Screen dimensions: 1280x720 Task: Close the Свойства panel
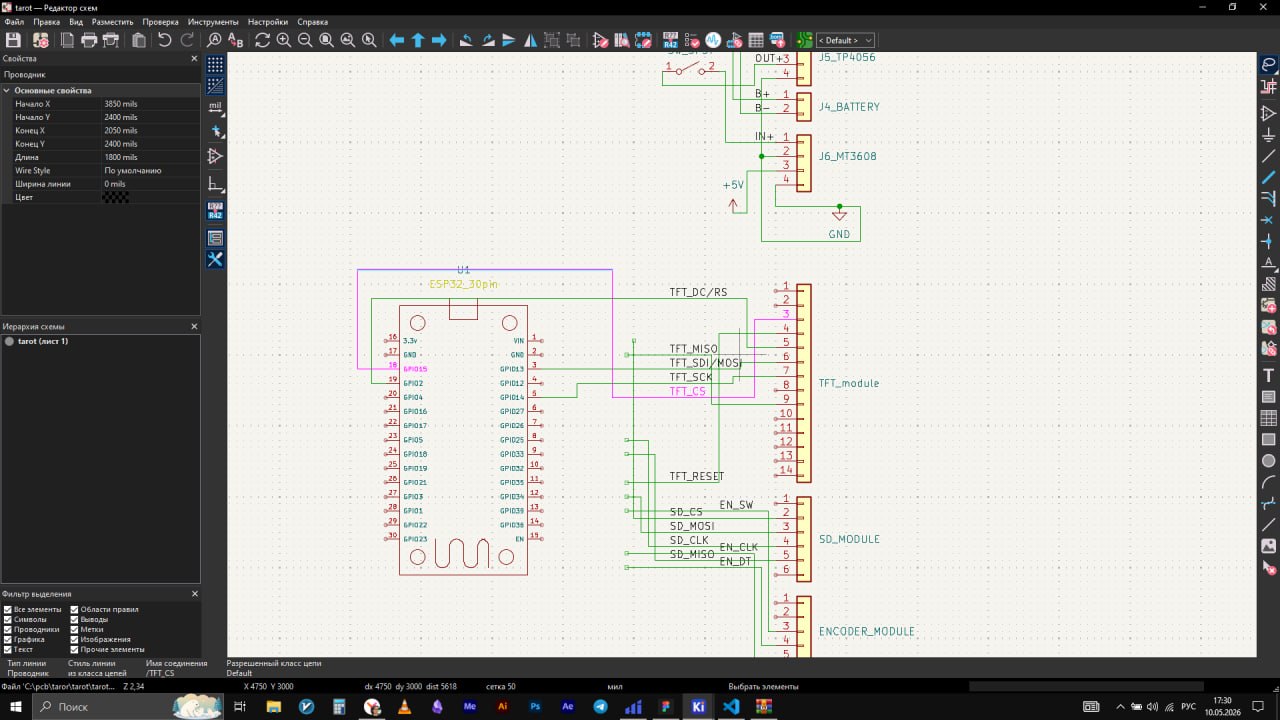click(194, 59)
